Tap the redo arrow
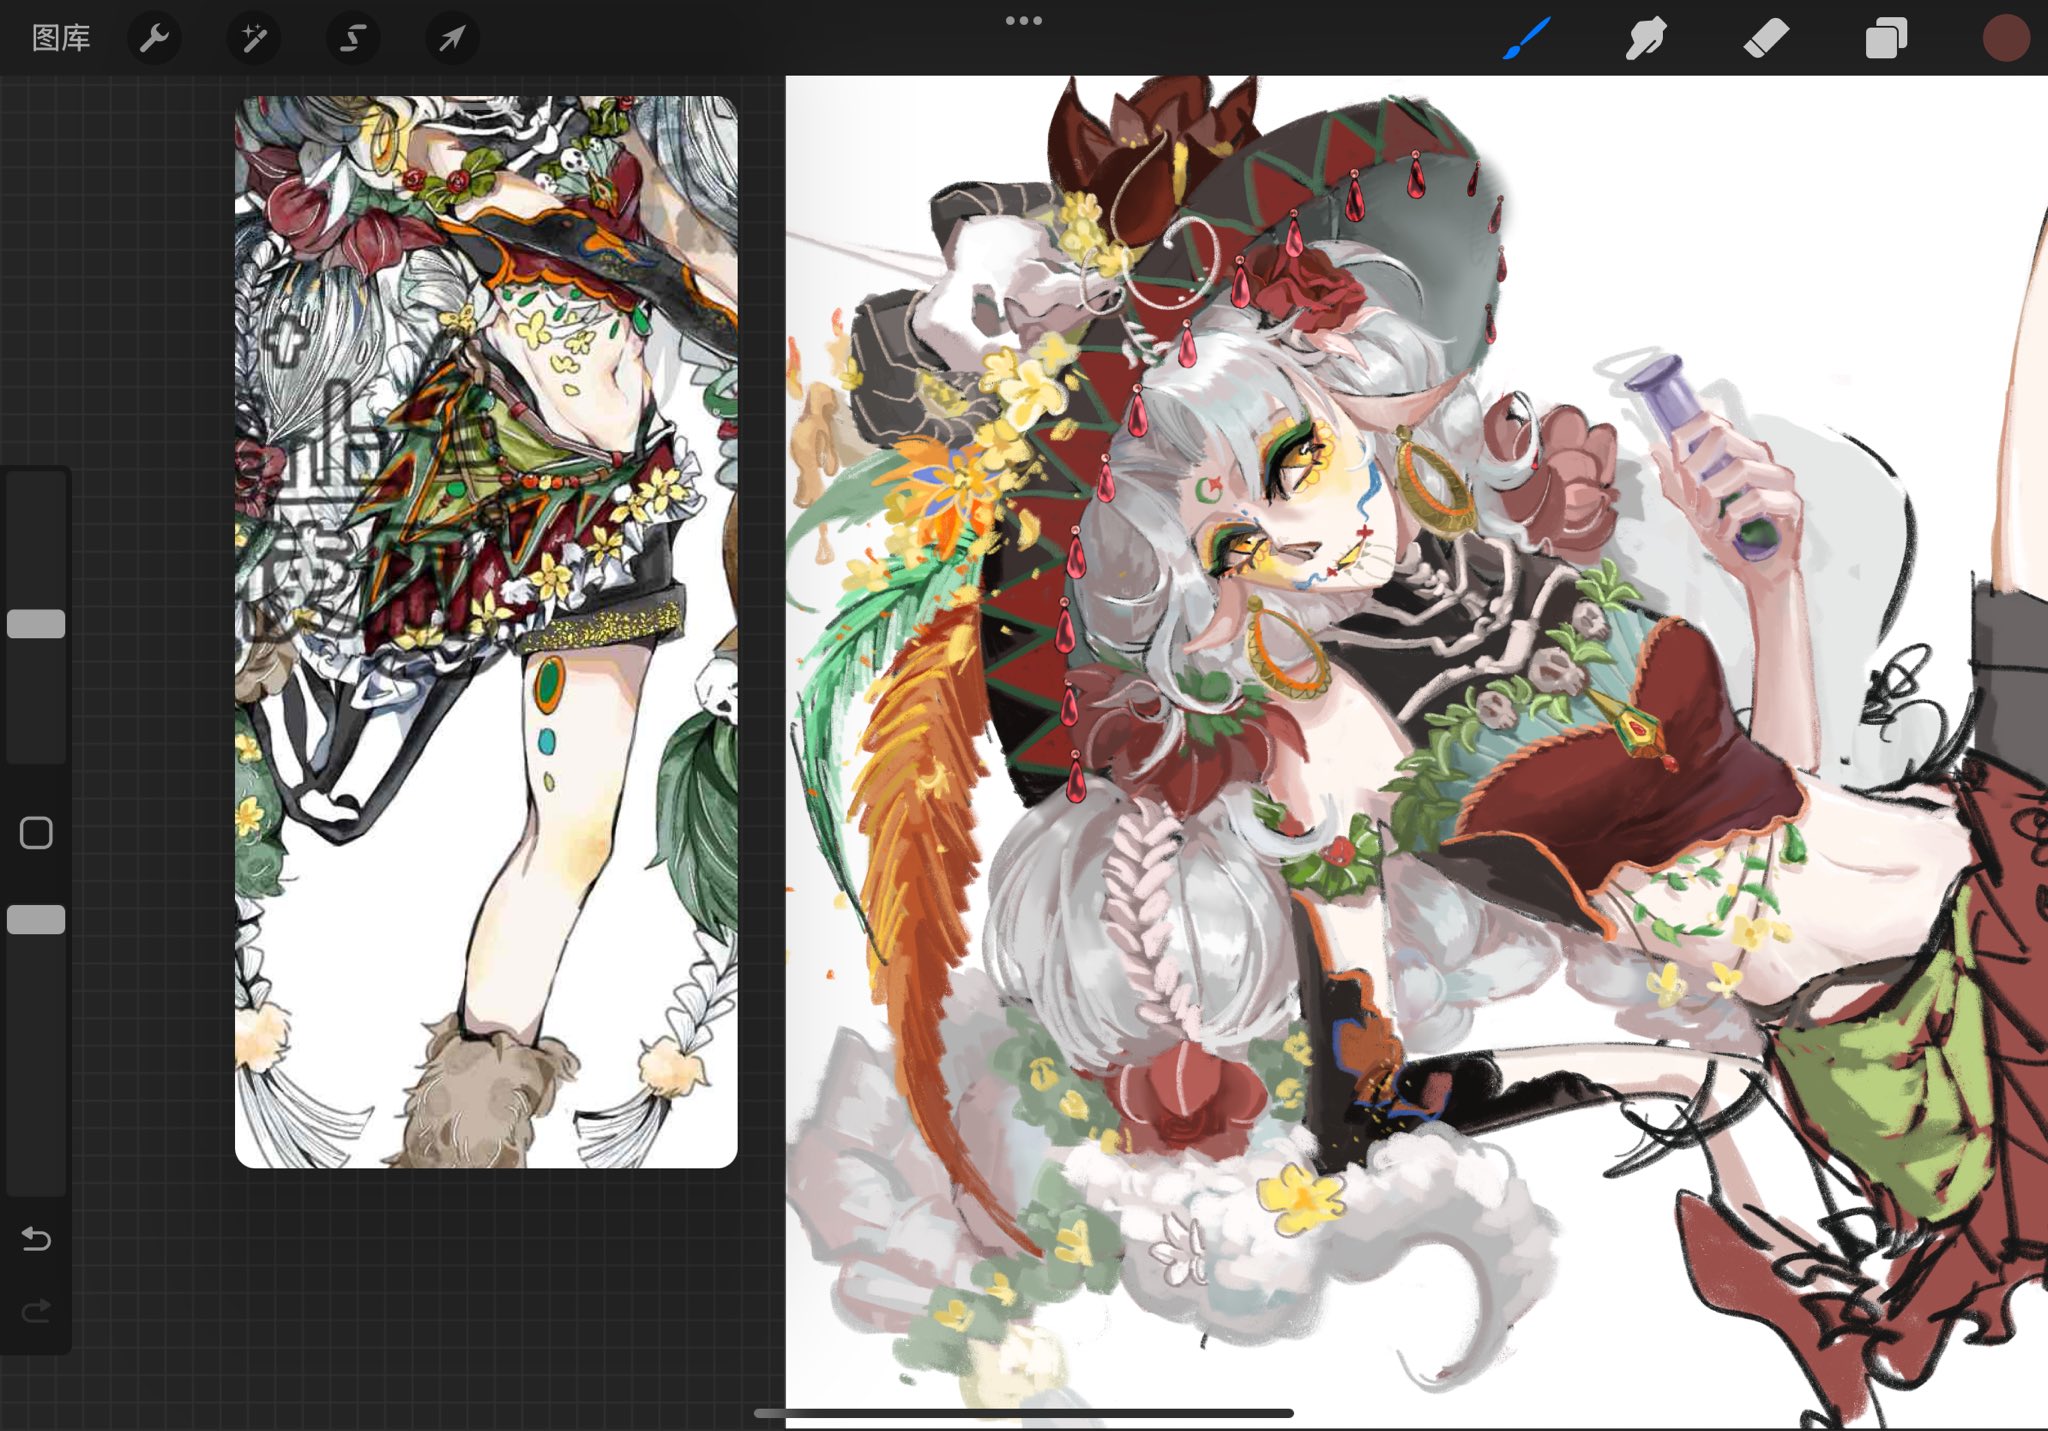This screenshot has height=1431, width=2048. (36, 1310)
